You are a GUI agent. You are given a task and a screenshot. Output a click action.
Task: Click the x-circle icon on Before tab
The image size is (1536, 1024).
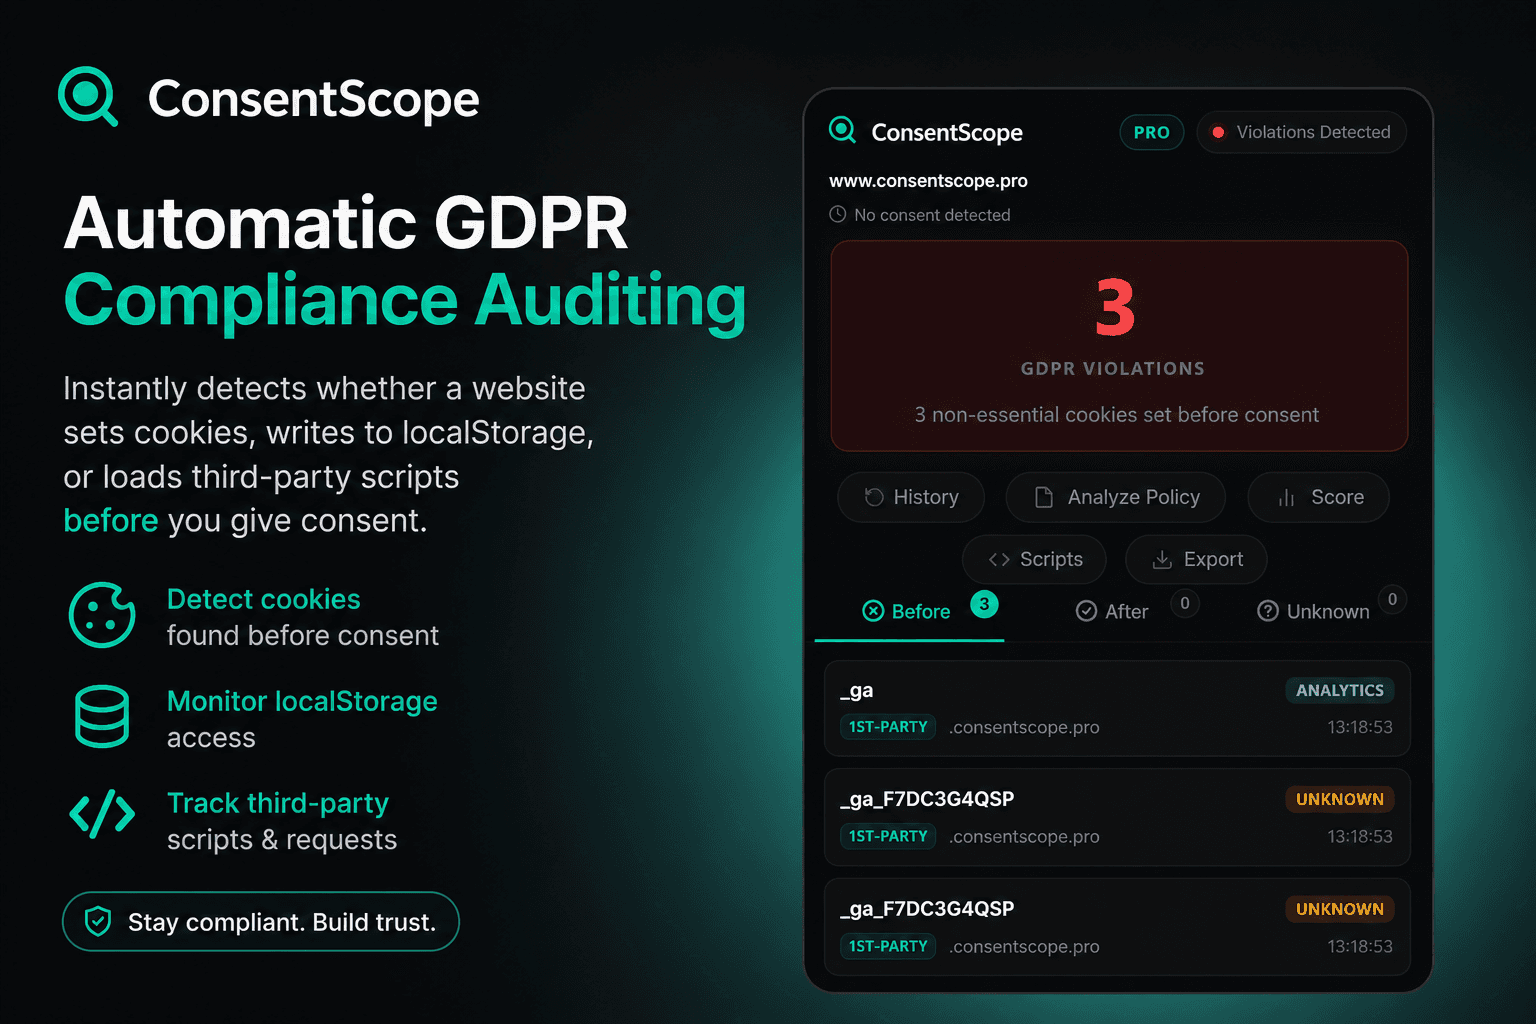873,611
